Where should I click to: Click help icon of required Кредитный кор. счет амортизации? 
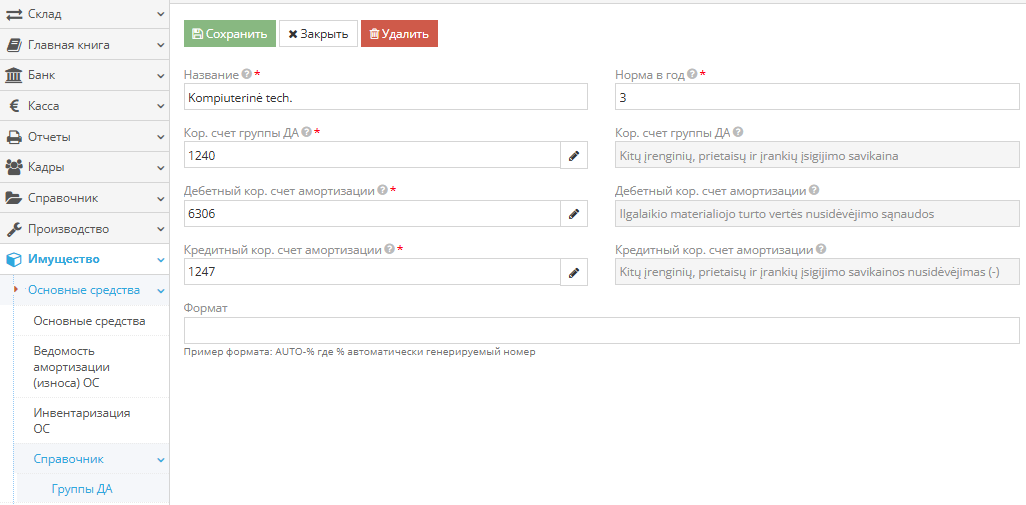(389, 249)
